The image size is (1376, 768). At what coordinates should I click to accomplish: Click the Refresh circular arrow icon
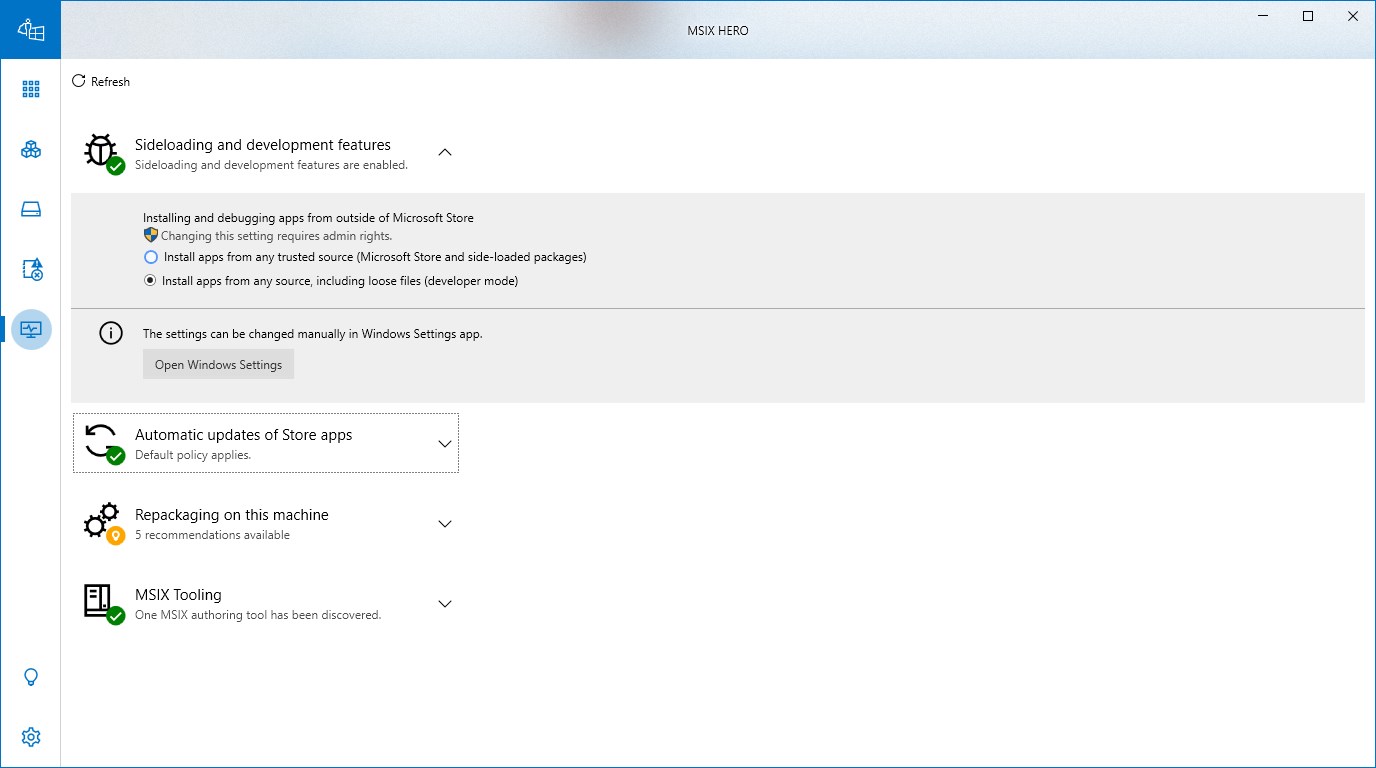(79, 81)
